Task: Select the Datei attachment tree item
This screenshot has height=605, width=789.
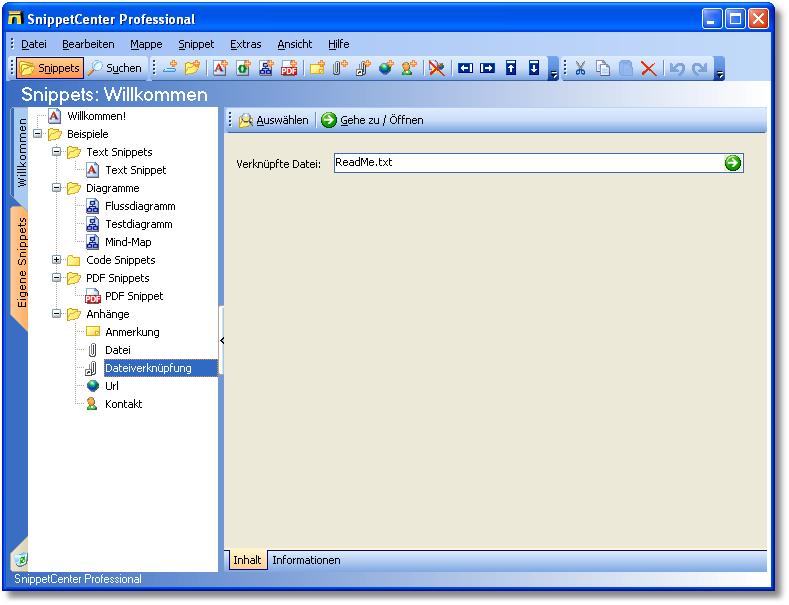Action: coord(118,350)
